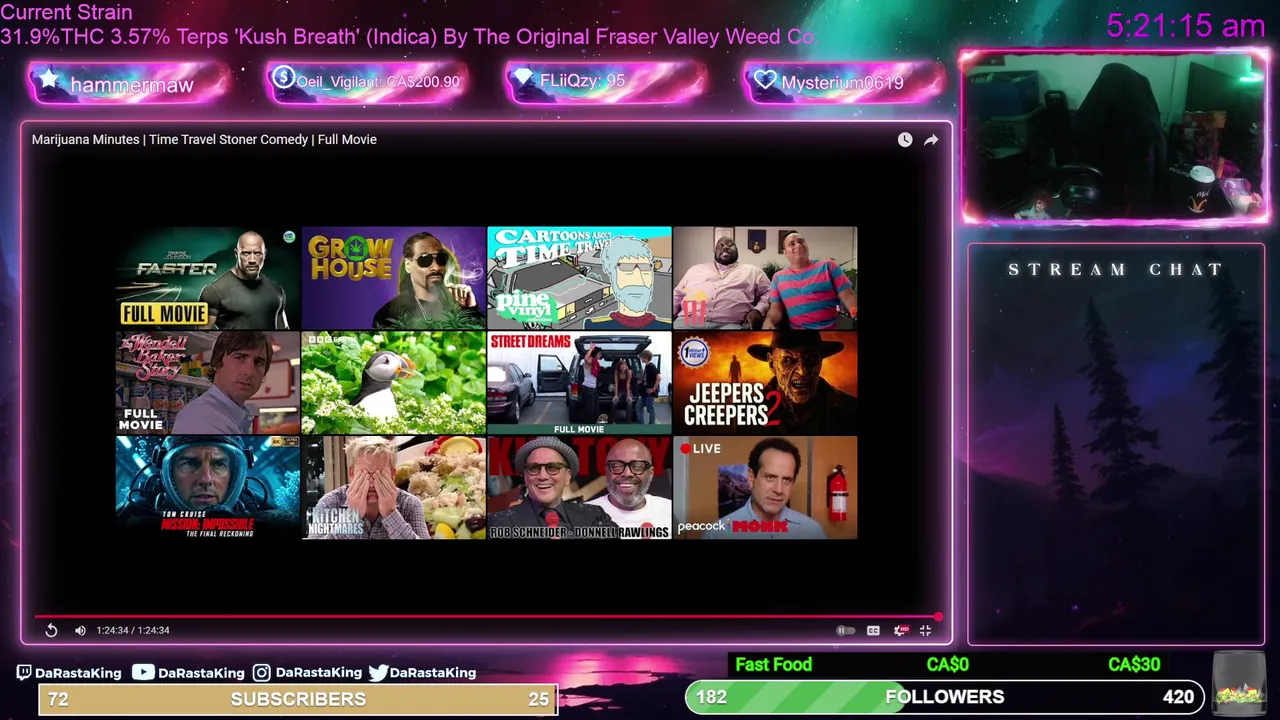Viewport: 1280px width, 720px height.
Task: Open the two men with popcorn thumbnail
Action: pyautogui.click(x=765, y=277)
